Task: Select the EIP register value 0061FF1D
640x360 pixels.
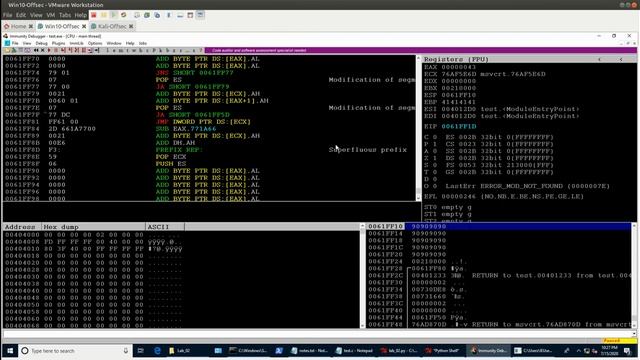Action: pos(459,127)
